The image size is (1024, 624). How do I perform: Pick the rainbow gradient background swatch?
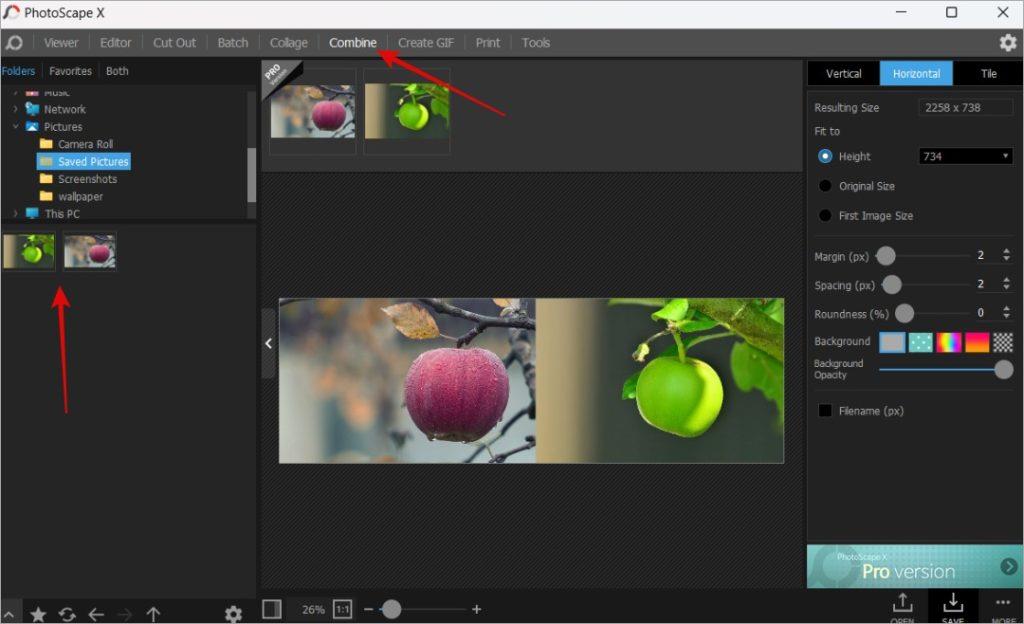pos(949,342)
